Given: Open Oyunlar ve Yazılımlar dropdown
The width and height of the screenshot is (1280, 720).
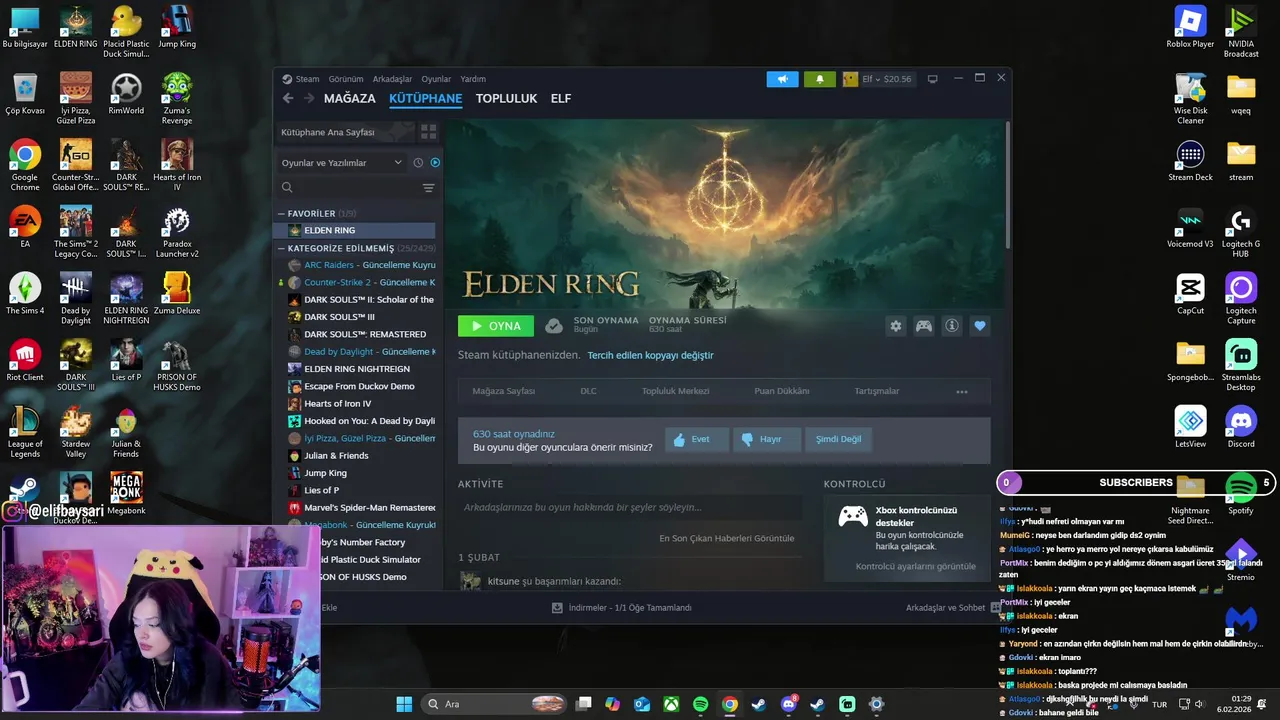Looking at the screenshot, I should (x=341, y=163).
